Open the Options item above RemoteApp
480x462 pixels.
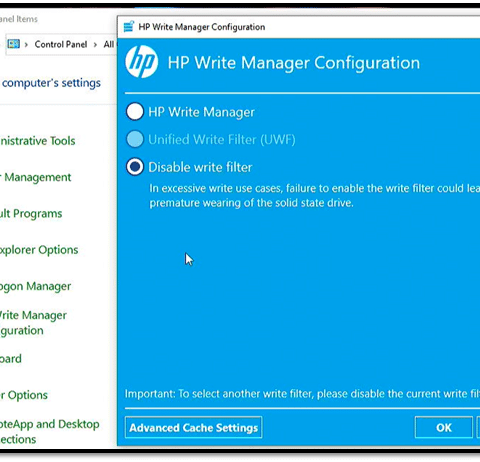click(24, 395)
